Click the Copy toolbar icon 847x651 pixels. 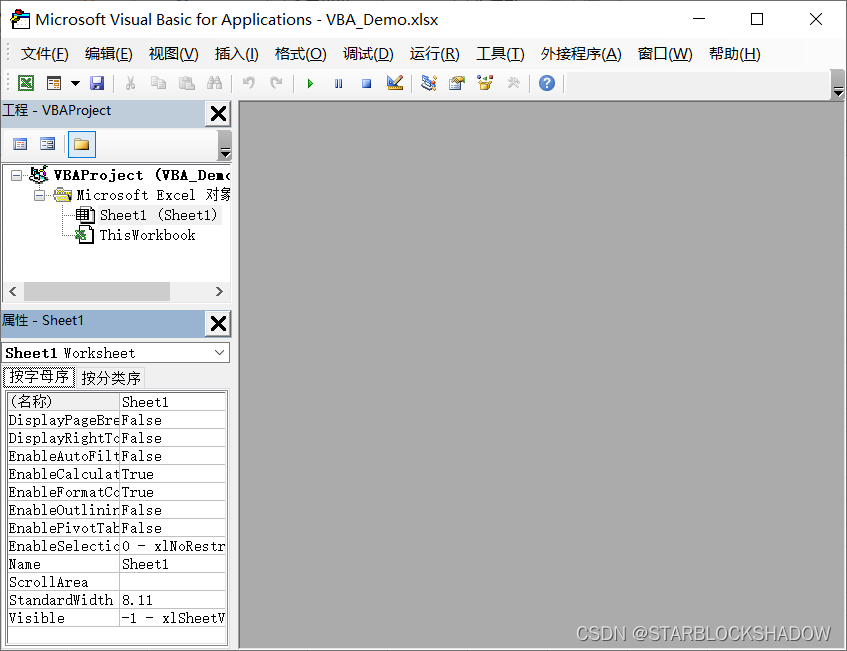pos(158,83)
